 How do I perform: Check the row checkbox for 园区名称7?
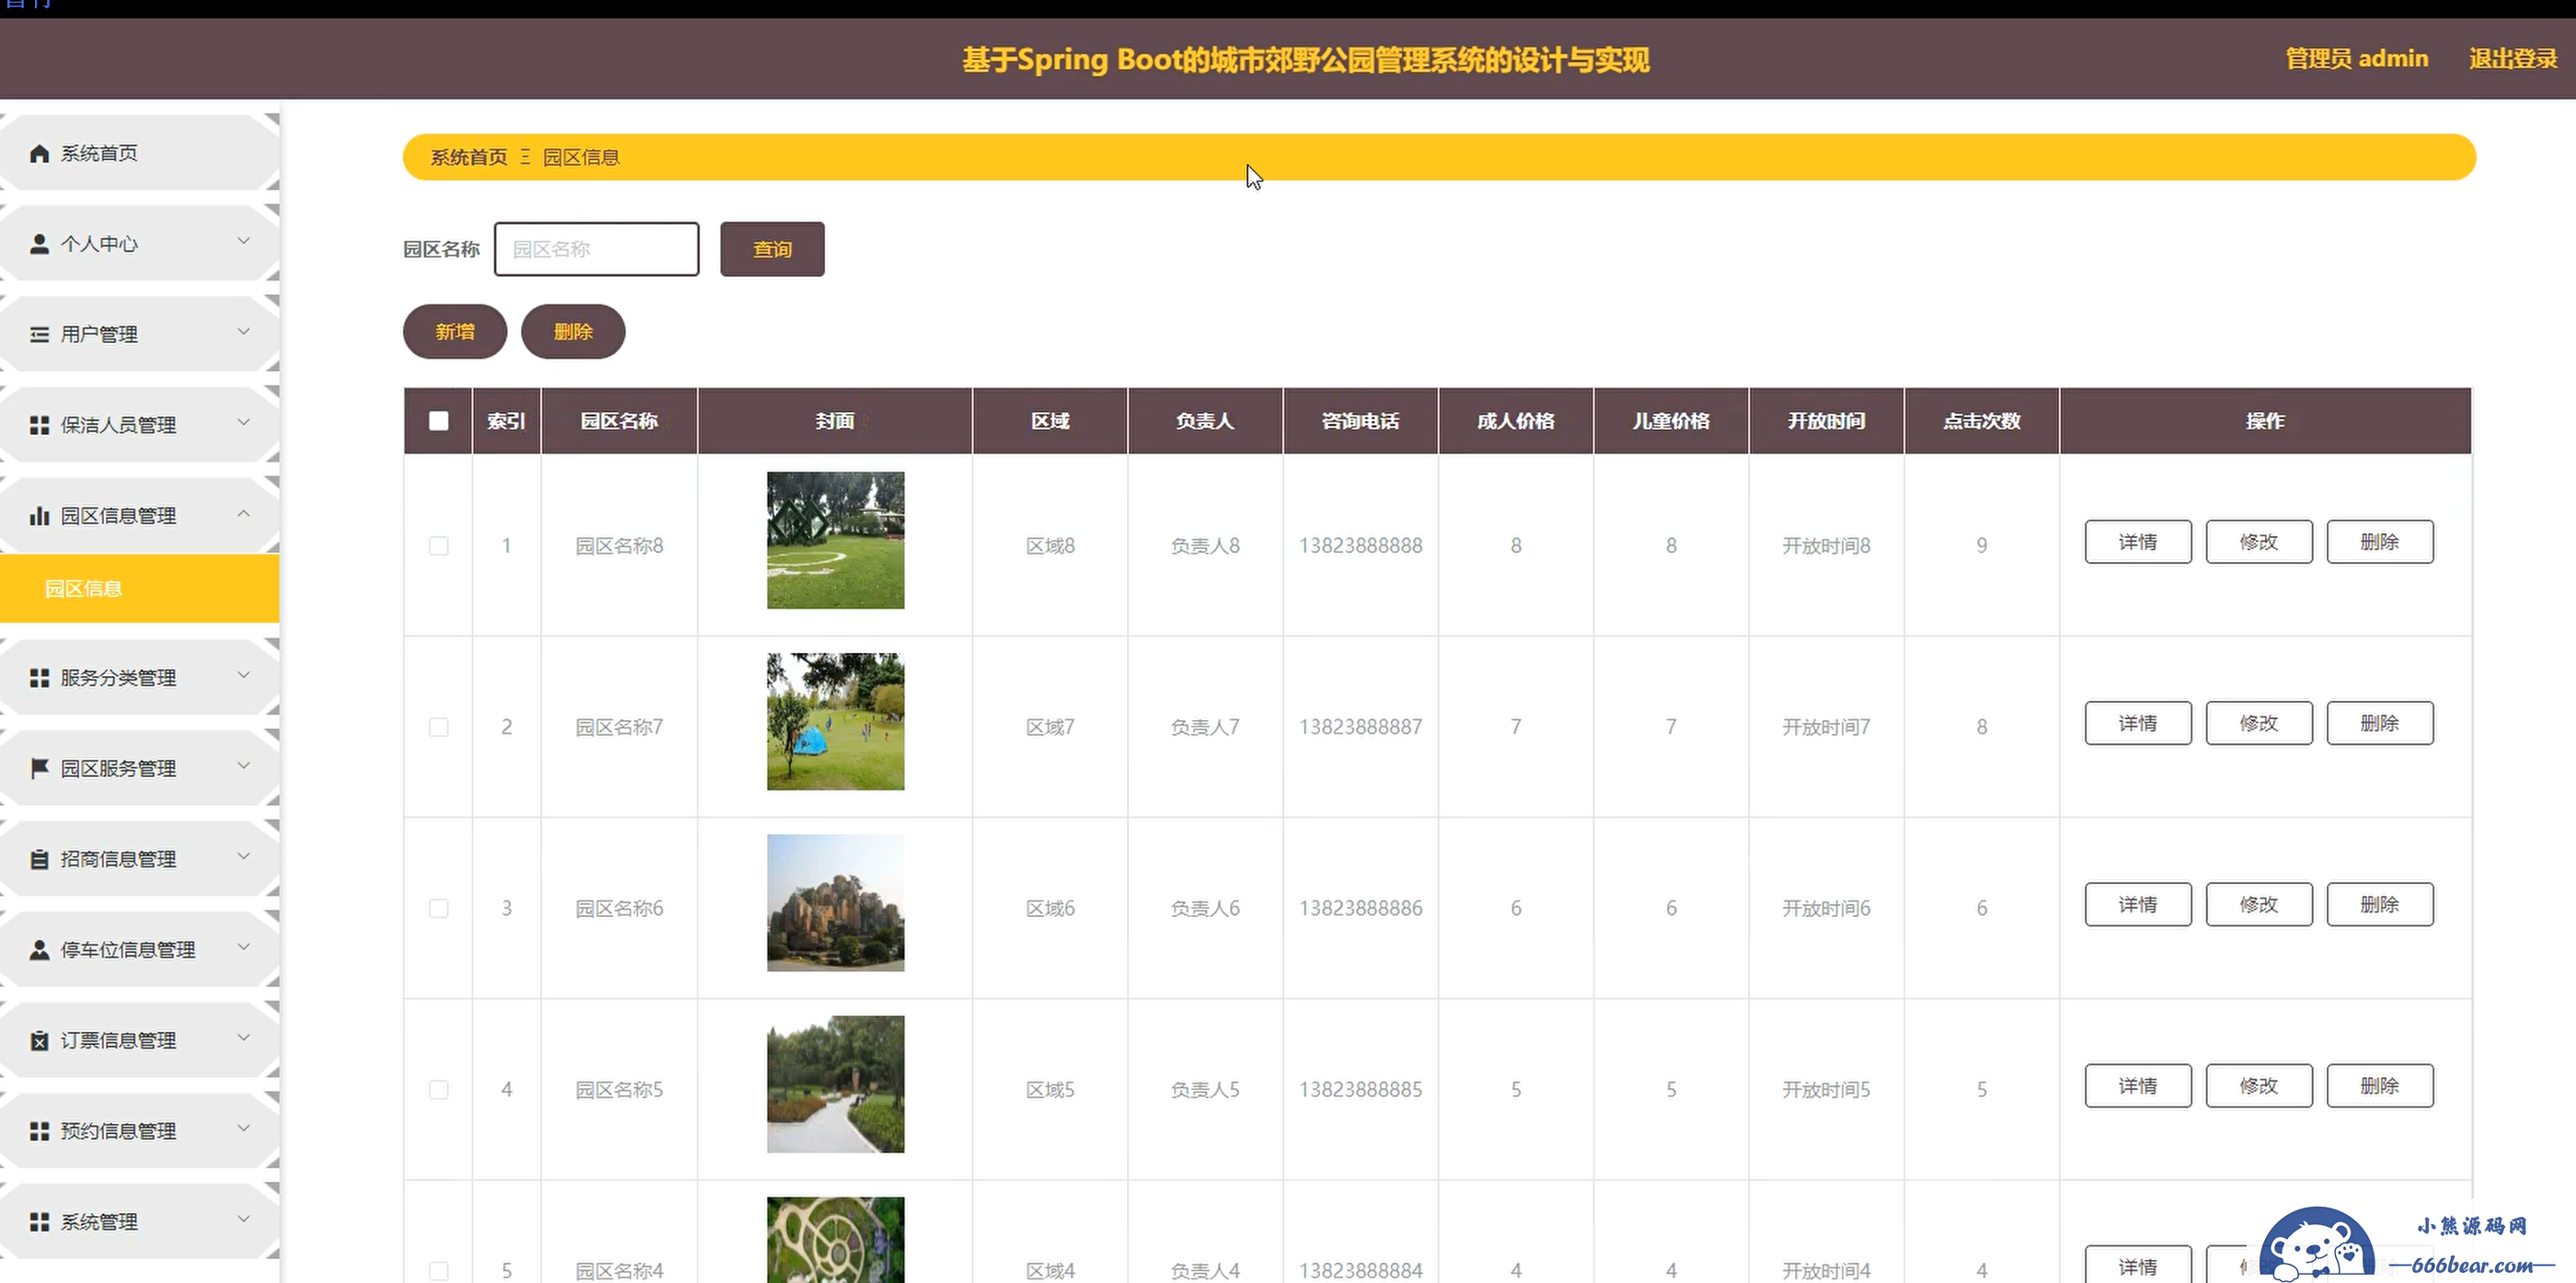438,727
